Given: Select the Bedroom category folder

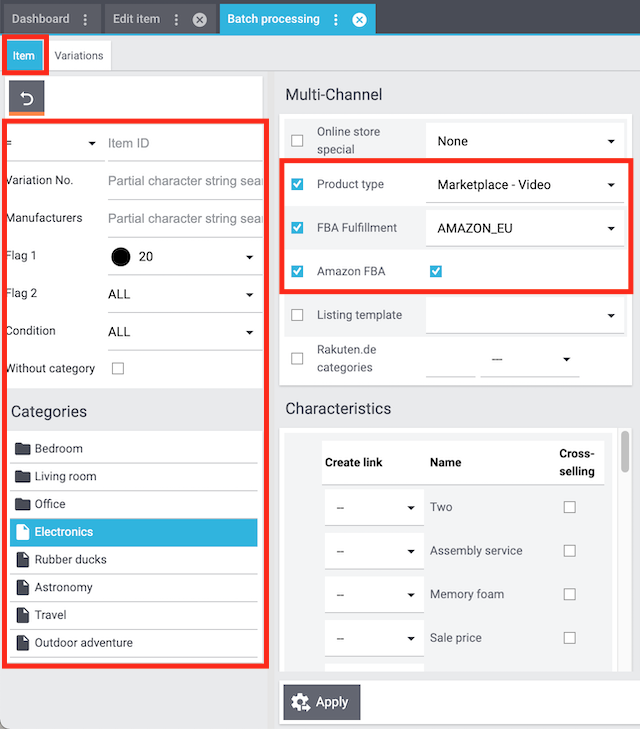Looking at the screenshot, I should 59,449.
